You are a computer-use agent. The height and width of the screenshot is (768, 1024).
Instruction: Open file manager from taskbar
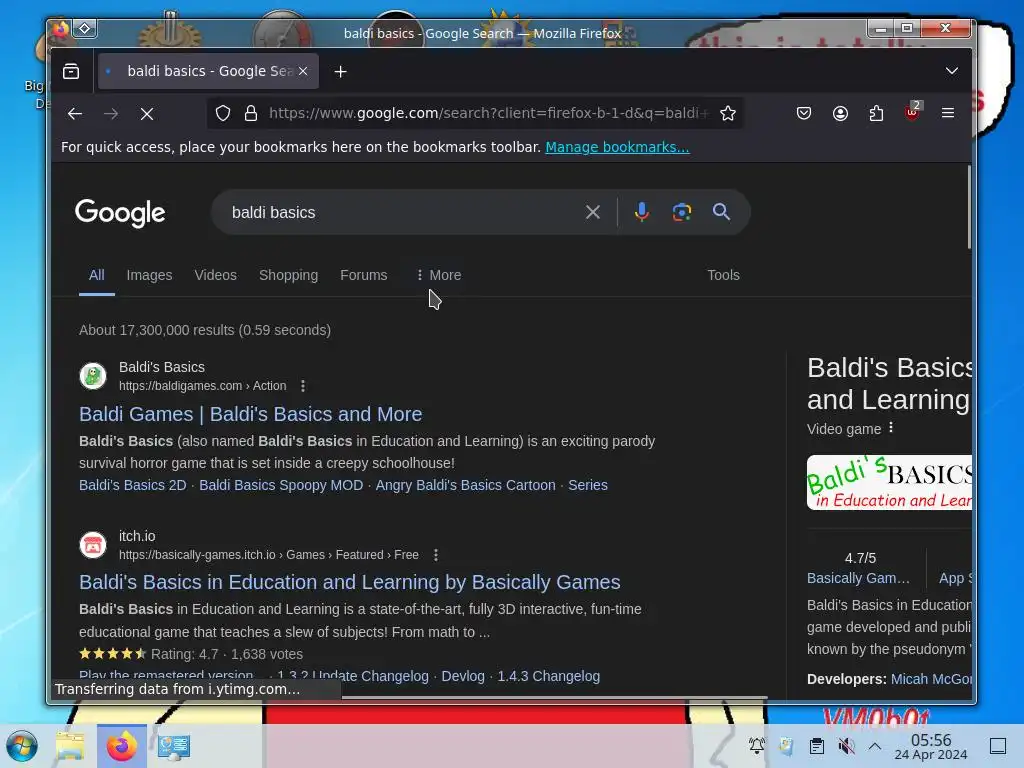(x=70, y=746)
